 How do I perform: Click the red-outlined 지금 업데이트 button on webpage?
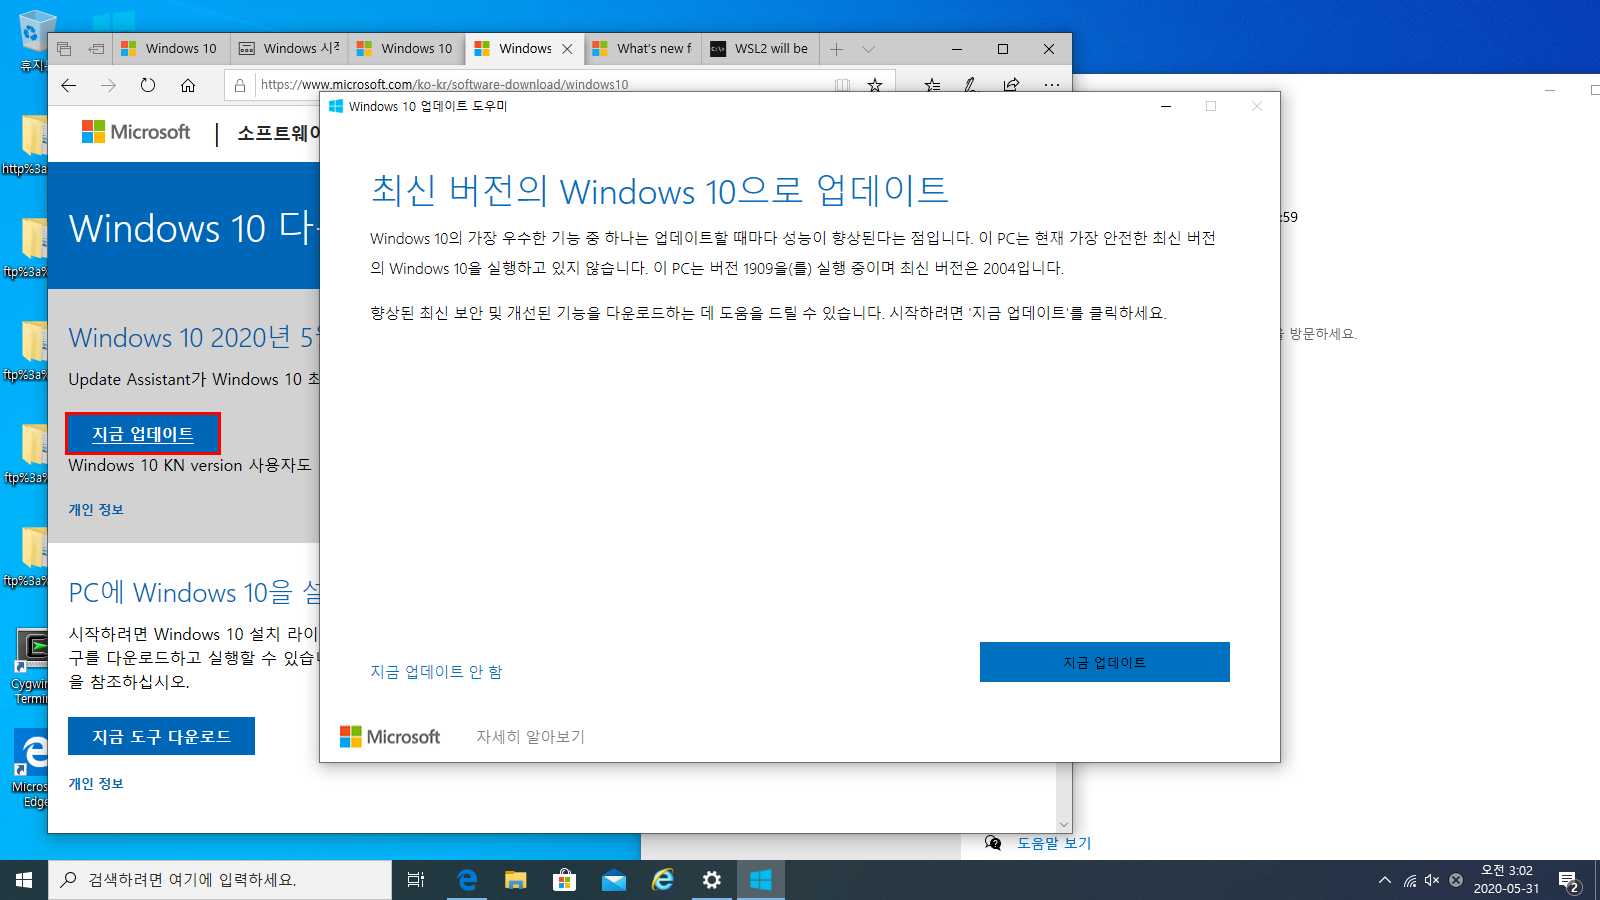[x=143, y=434]
